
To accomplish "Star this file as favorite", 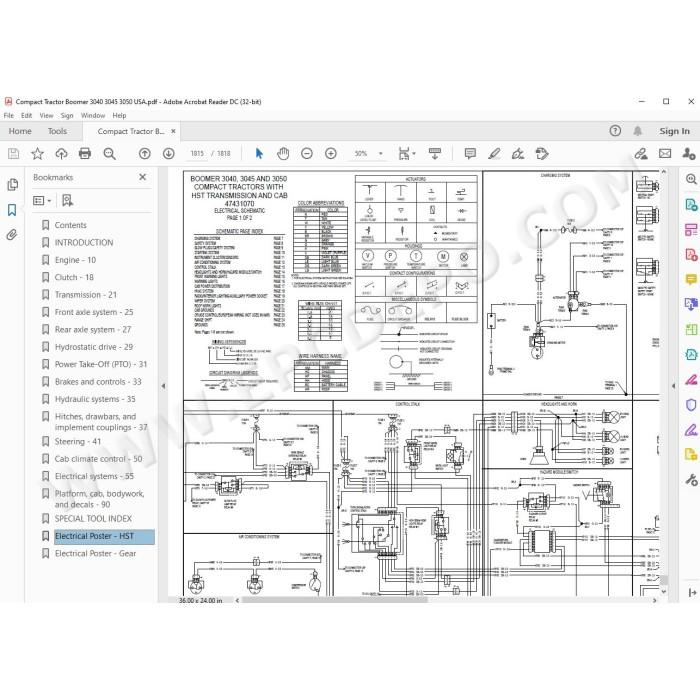I will pyautogui.click(x=38, y=154).
